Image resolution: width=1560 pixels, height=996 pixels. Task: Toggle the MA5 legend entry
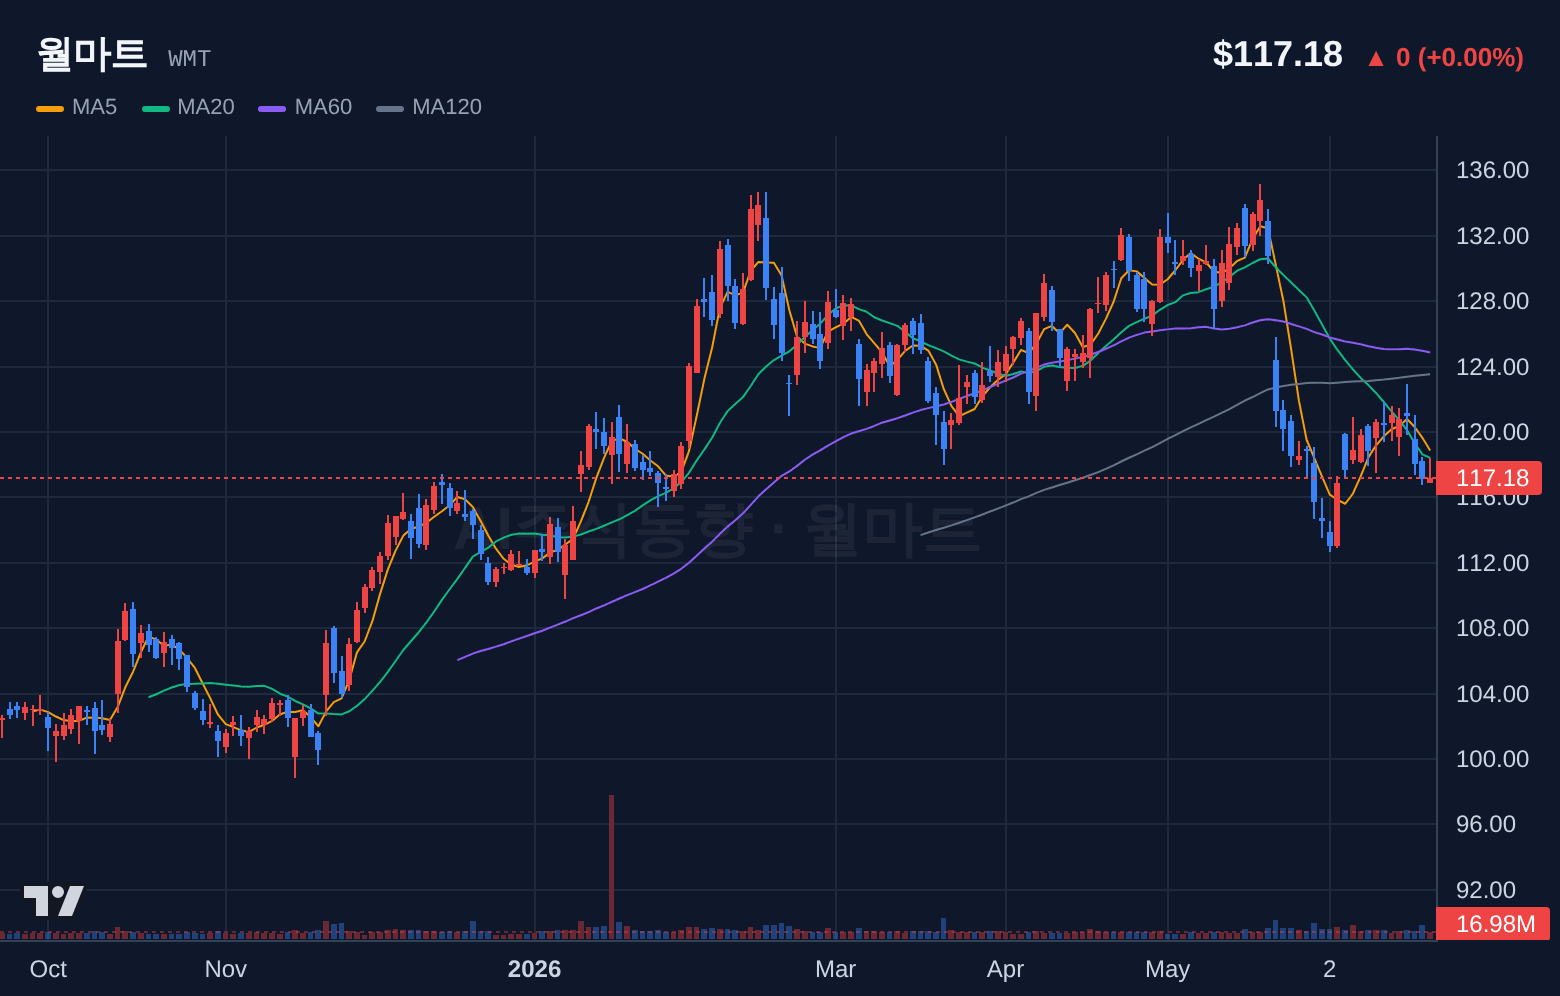[77, 107]
